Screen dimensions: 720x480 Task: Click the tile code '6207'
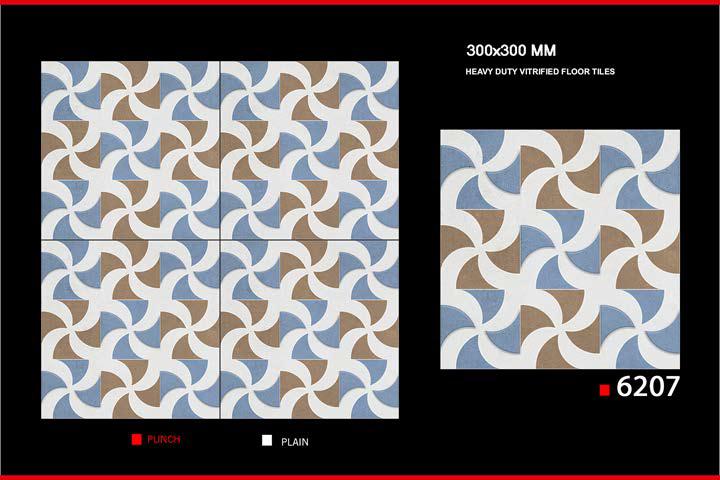click(x=647, y=386)
